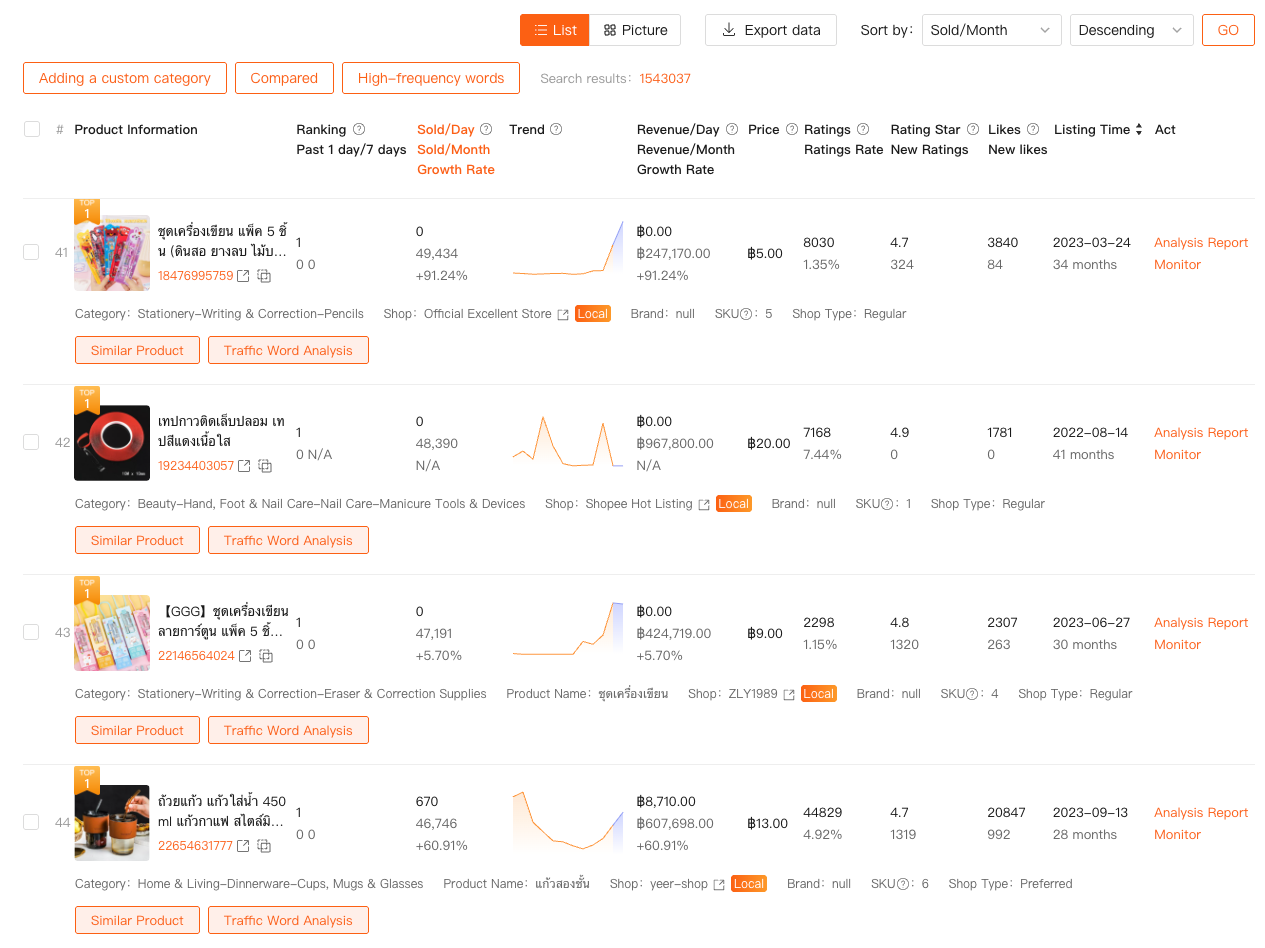The width and height of the screenshot is (1265, 948).
Task: Open the yeer-shop store link icon
Action: (x=719, y=884)
